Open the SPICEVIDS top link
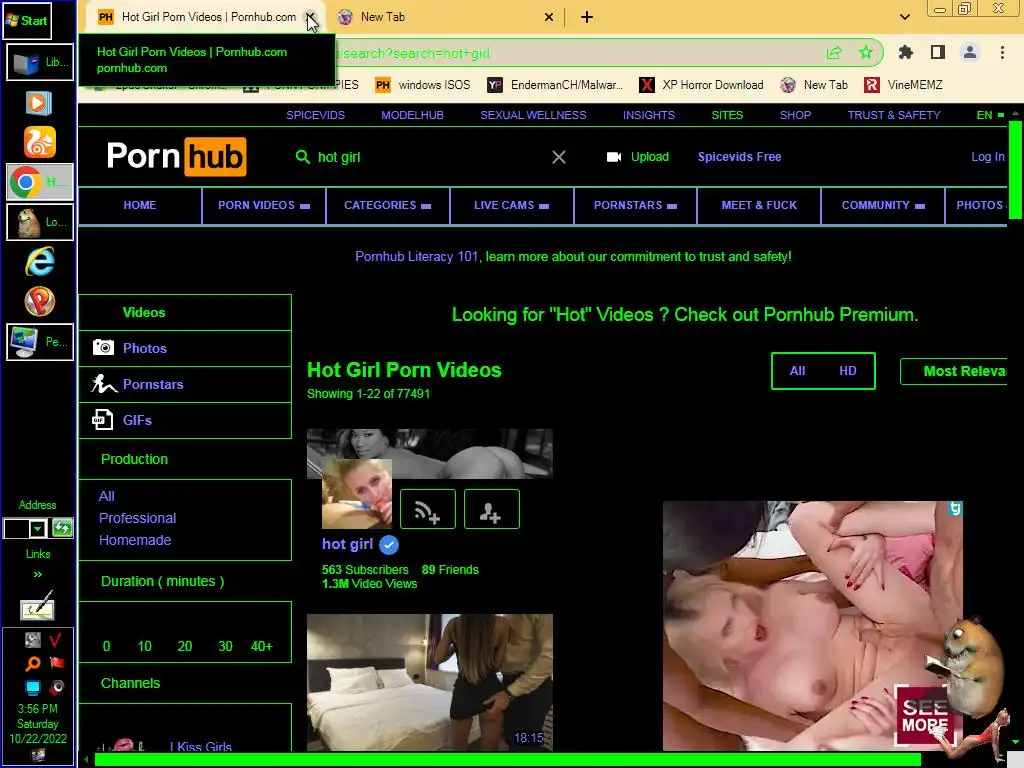The image size is (1024, 768). tap(315, 115)
